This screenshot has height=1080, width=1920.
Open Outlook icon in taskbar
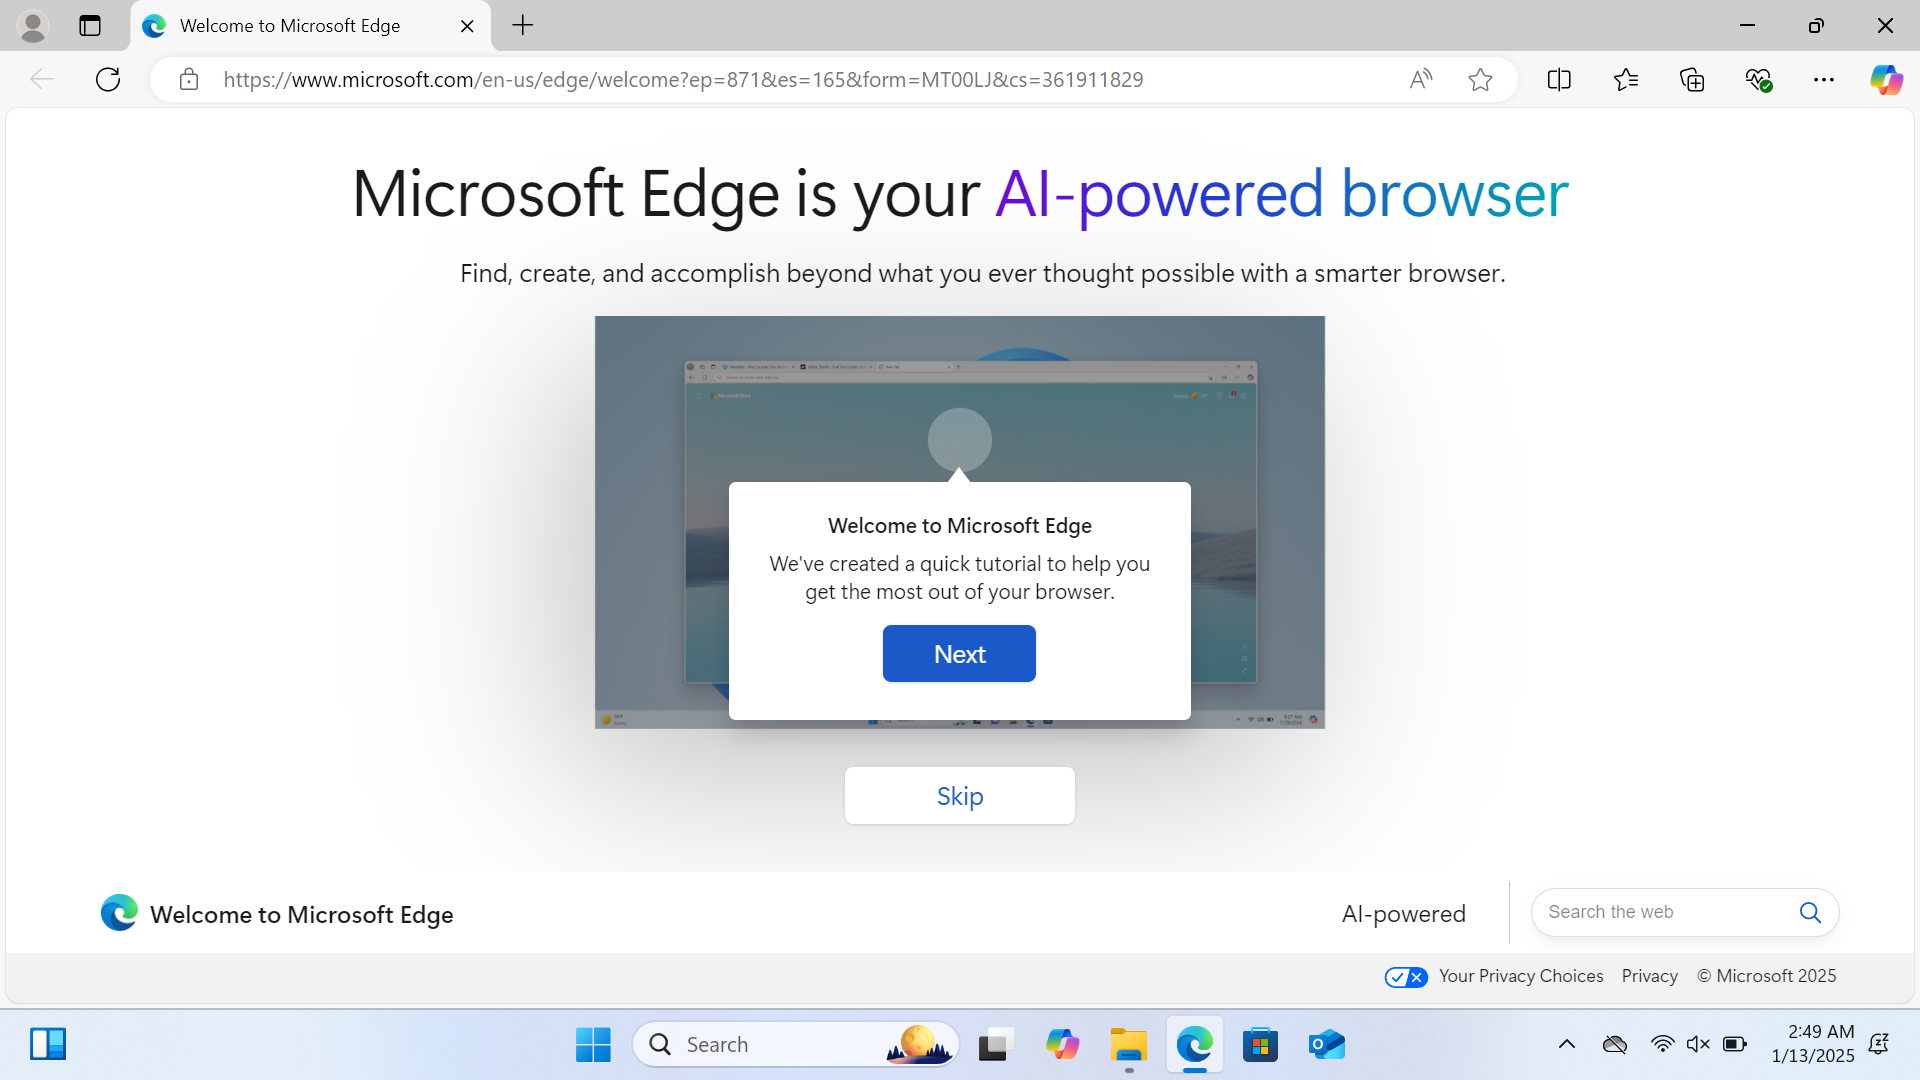(1327, 1044)
